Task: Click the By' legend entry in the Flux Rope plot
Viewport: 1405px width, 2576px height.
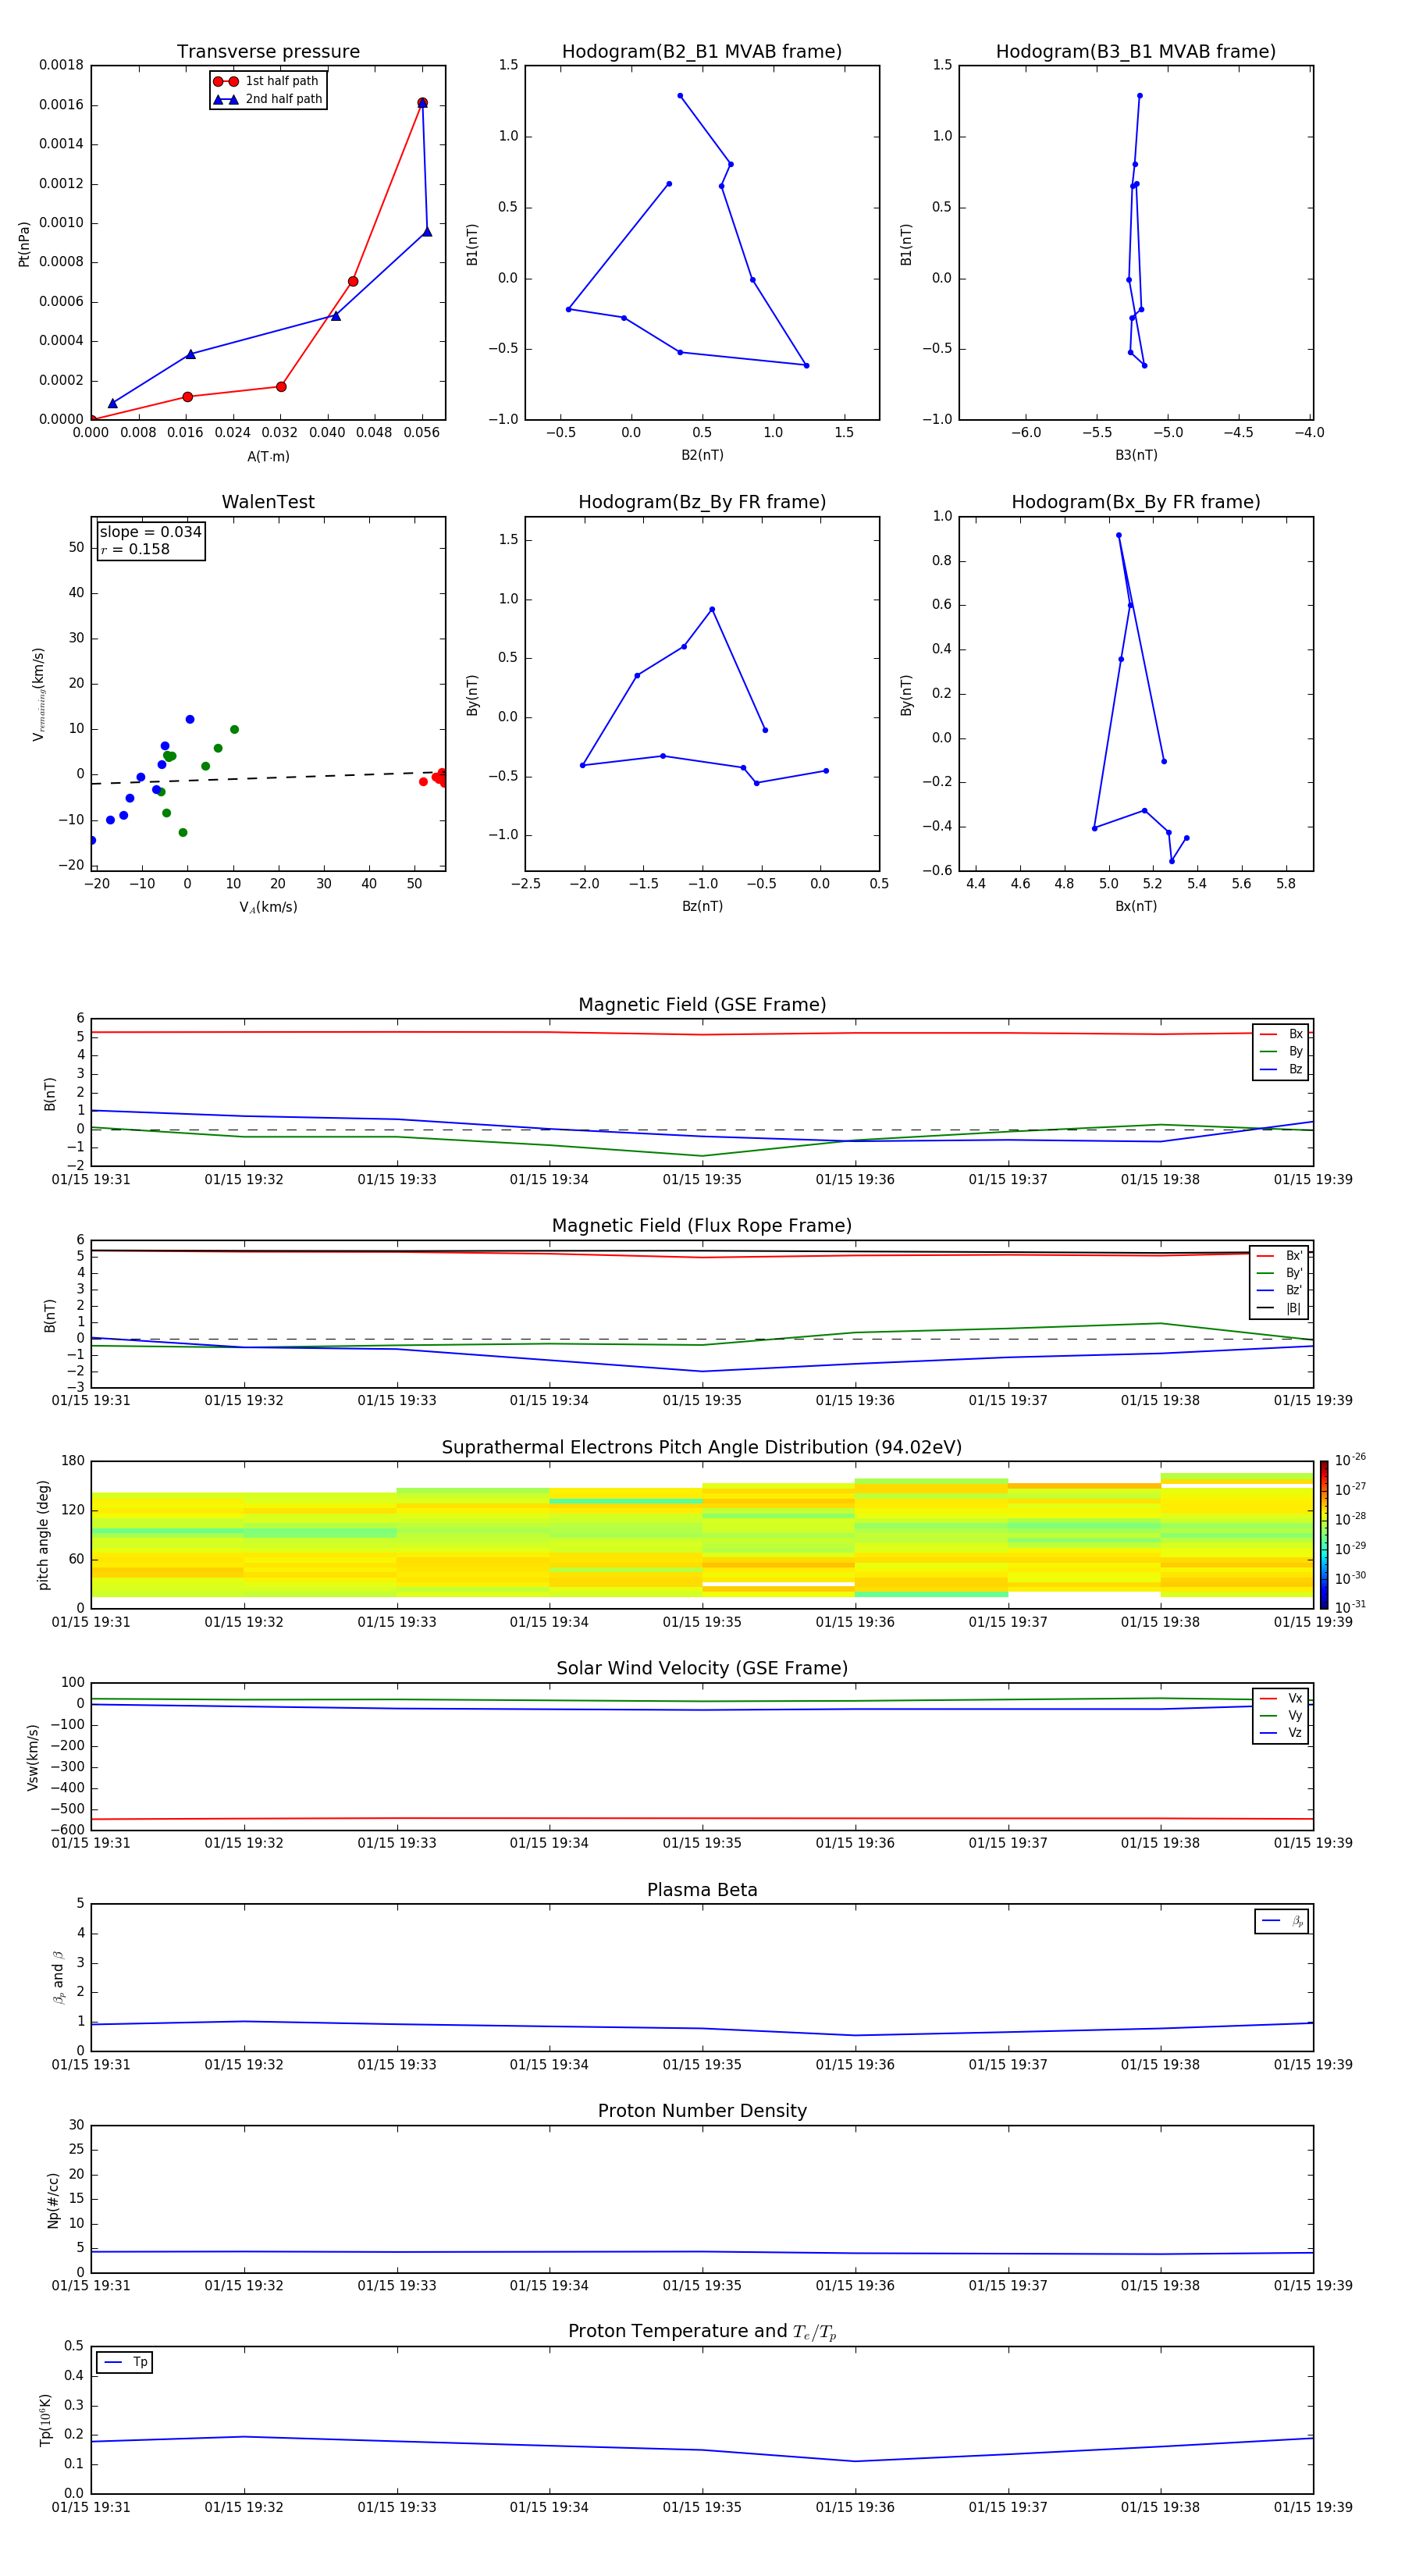Action: click(x=1279, y=1274)
